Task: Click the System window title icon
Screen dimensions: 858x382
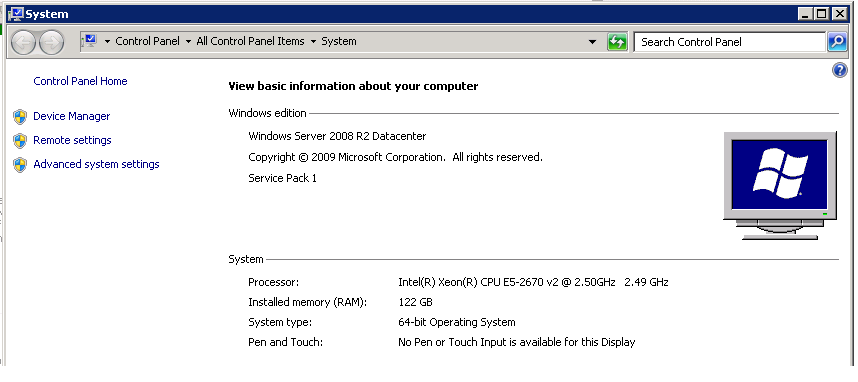Action: pos(16,14)
